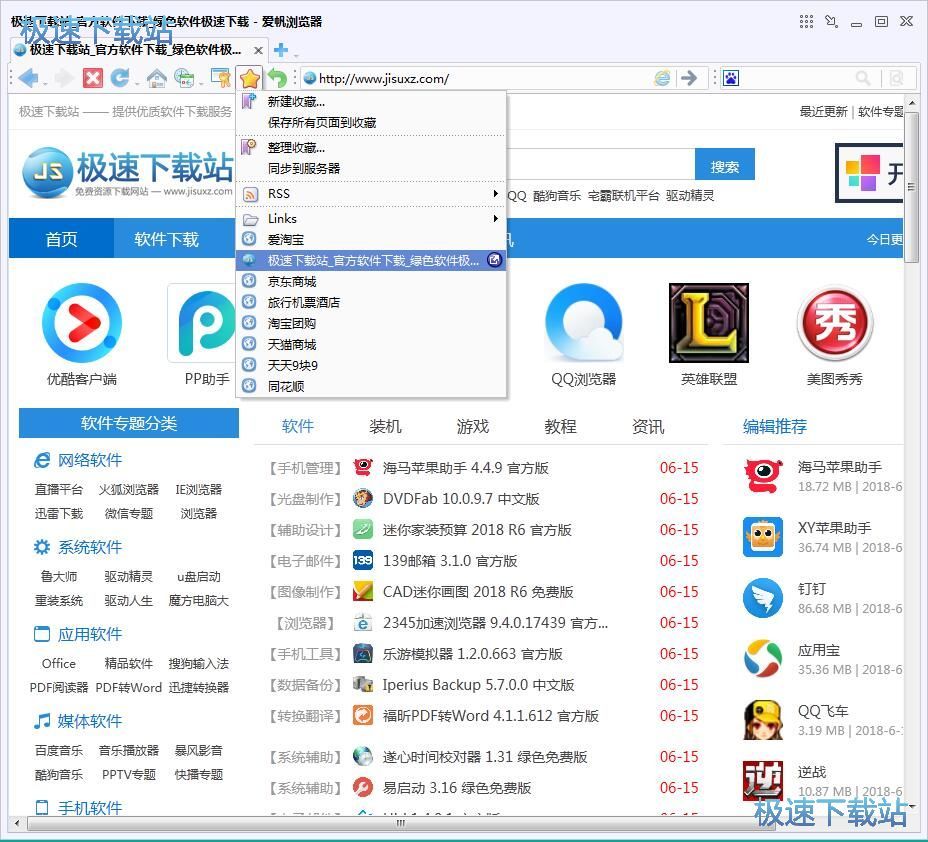Switch to the 资讯 tab
Viewport: 928px width, 842px height.
click(x=648, y=427)
